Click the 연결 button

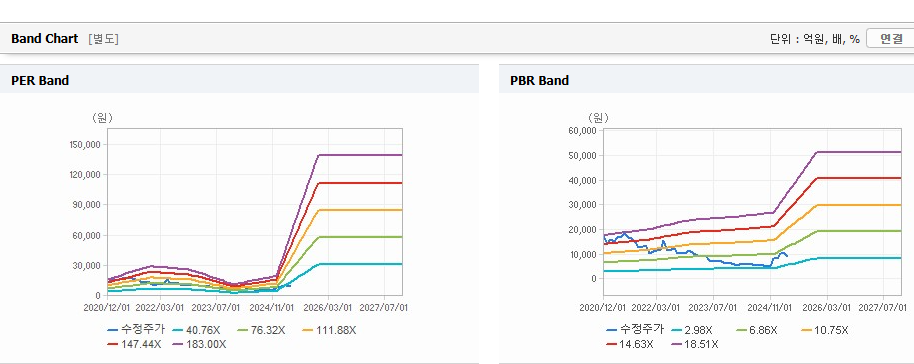pyautogui.click(x=890, y=38)
